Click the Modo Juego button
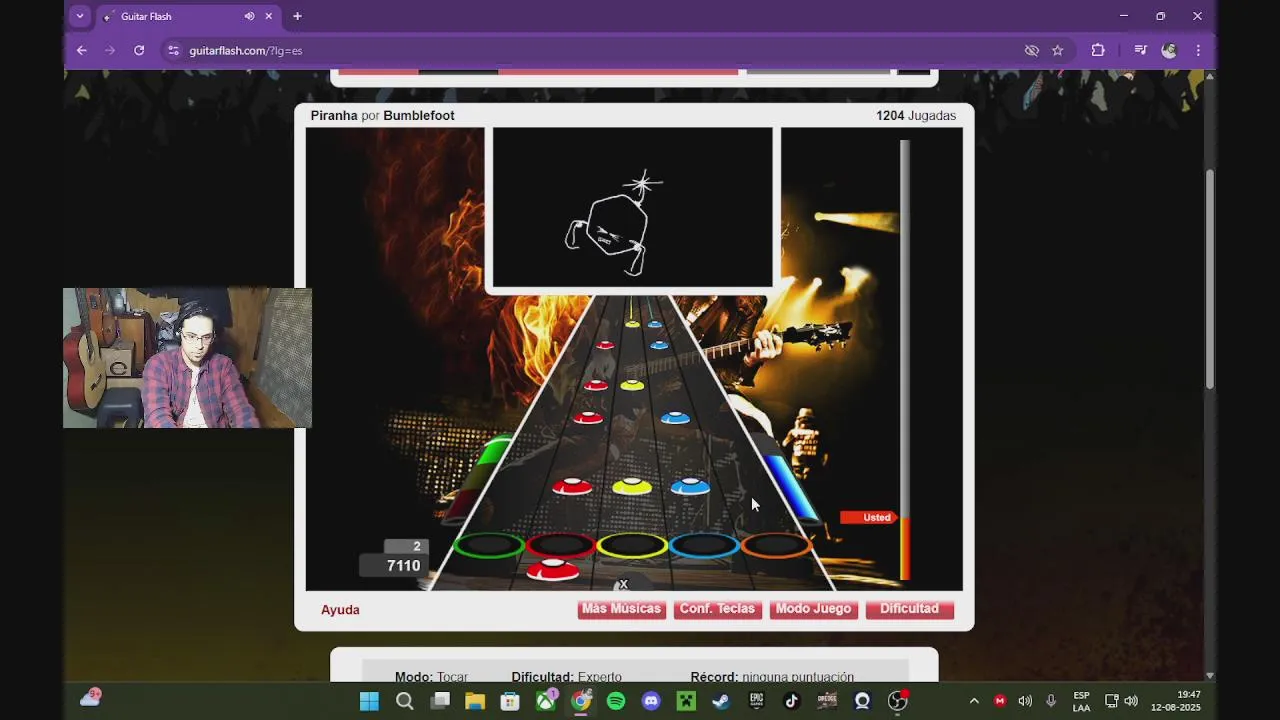The width and height of the screenshot is (1280, 720). coord(813,609)
